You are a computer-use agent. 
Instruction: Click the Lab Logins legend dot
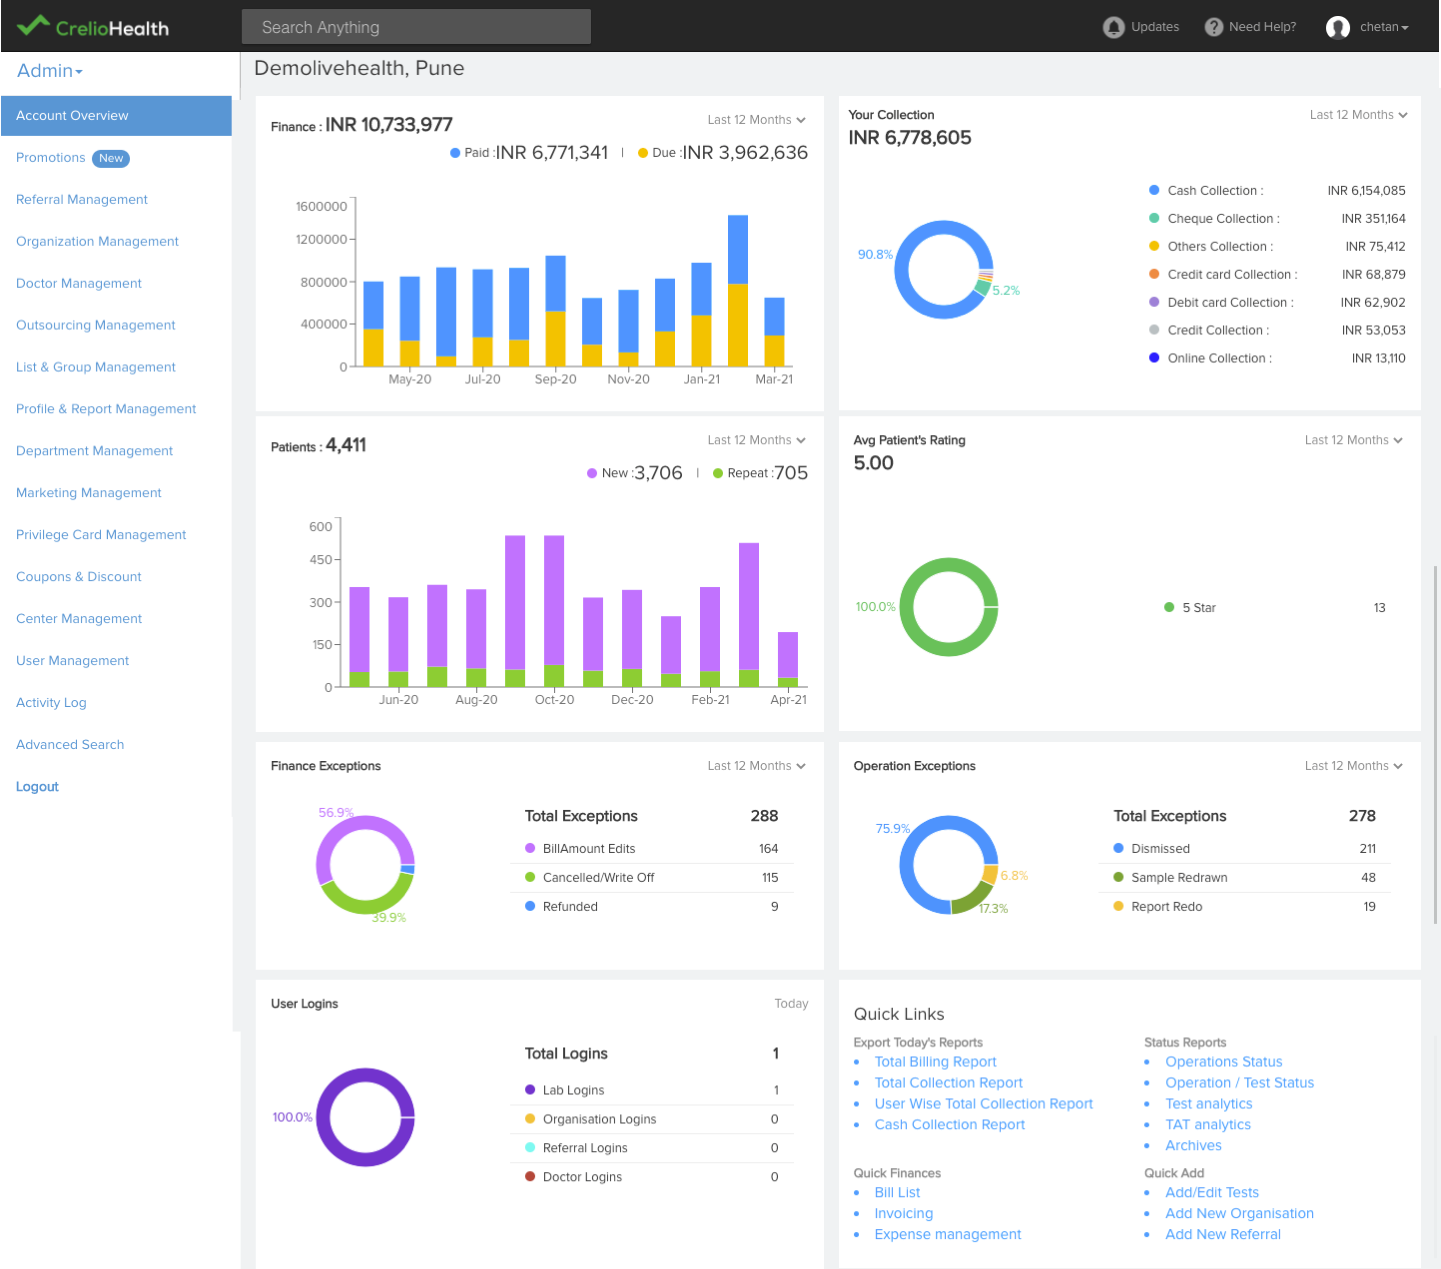coord(530,1090)
